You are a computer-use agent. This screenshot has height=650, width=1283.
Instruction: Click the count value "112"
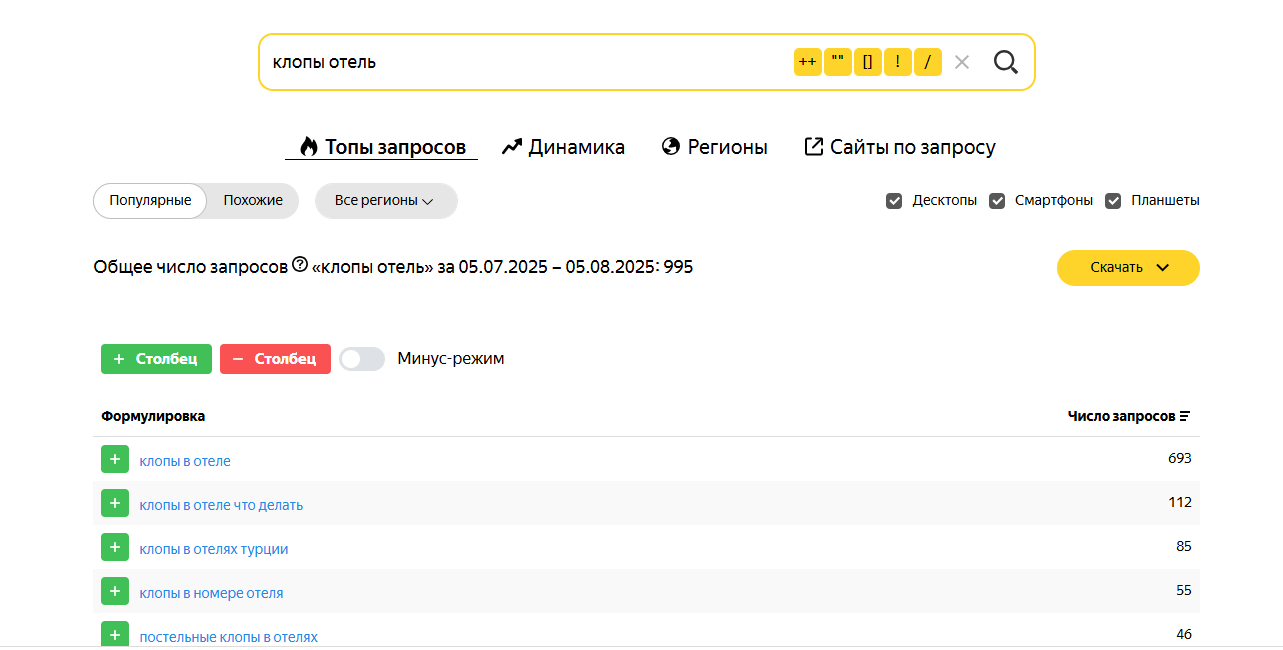click(1180, 502)
